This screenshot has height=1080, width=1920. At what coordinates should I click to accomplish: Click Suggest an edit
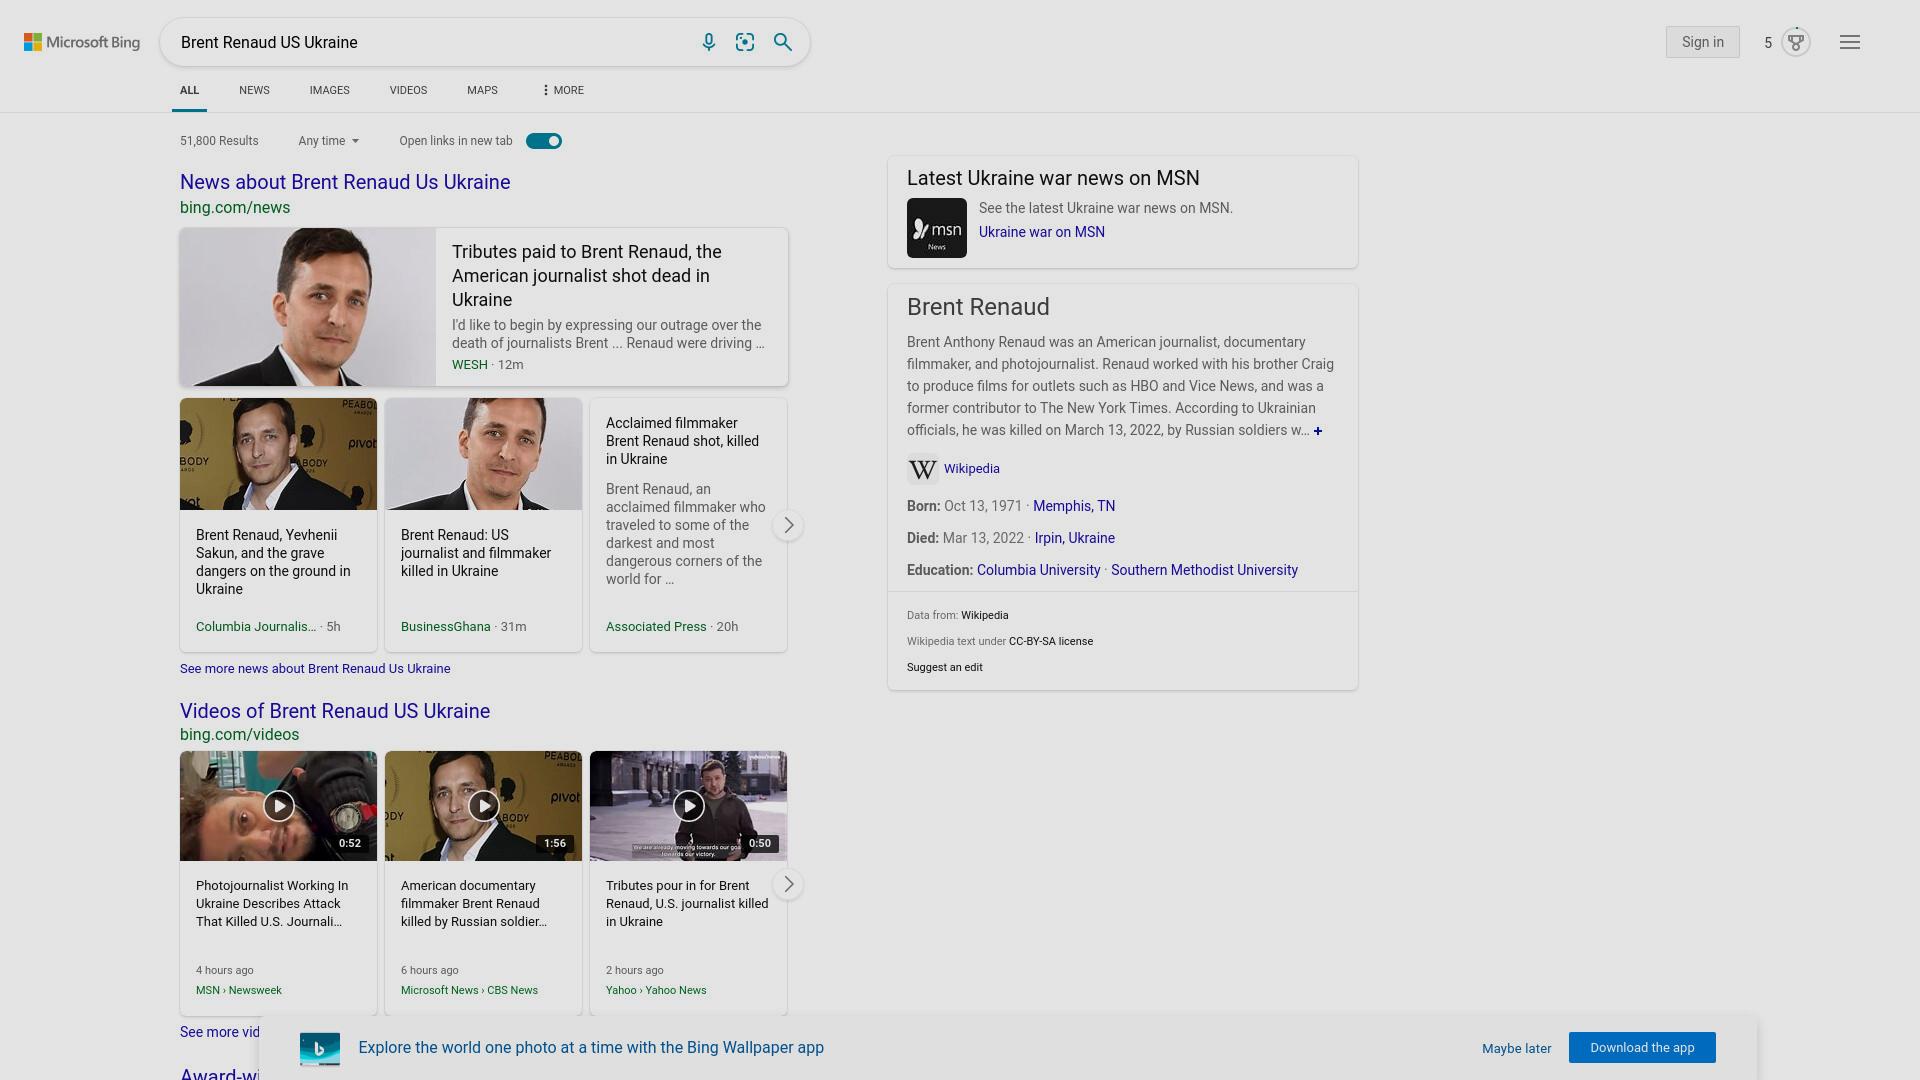point(944,667)
